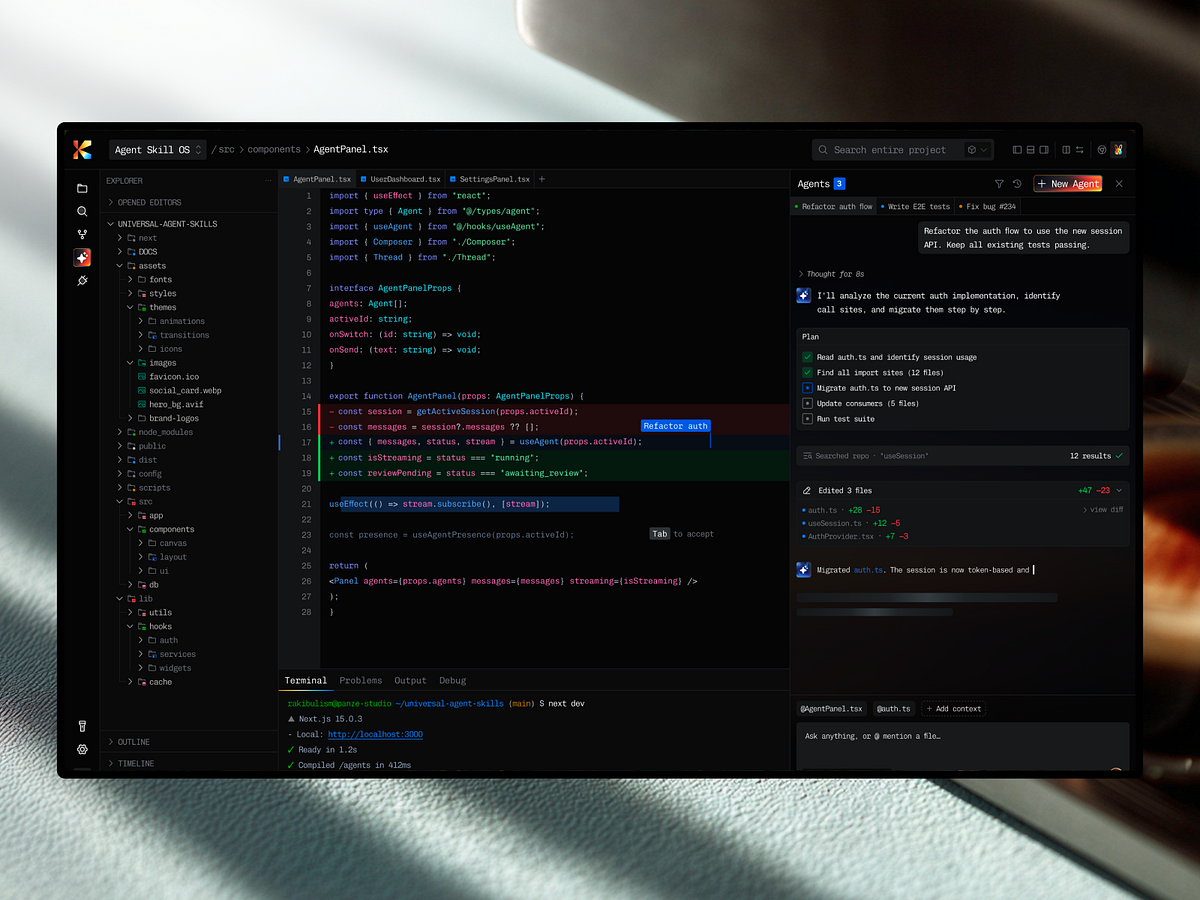Toggle the "Find all import sites" plan checkbox
1200x900 pixels.
(x=807, y=373)
